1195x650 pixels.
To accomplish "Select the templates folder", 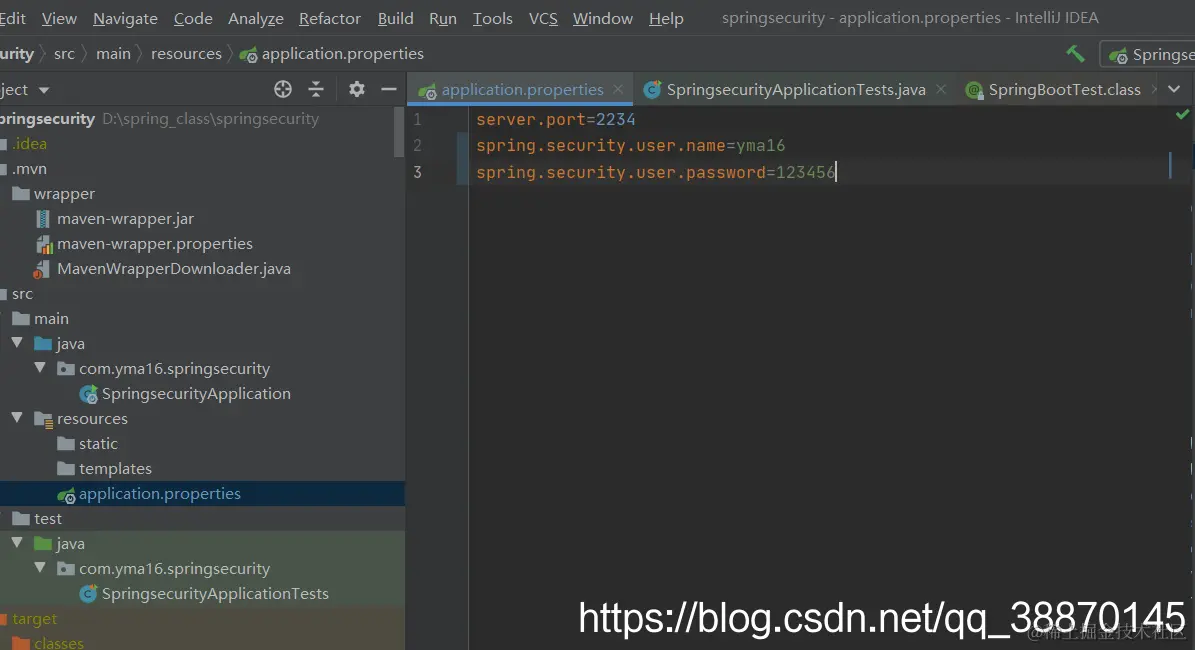I will tap(115, 469).
